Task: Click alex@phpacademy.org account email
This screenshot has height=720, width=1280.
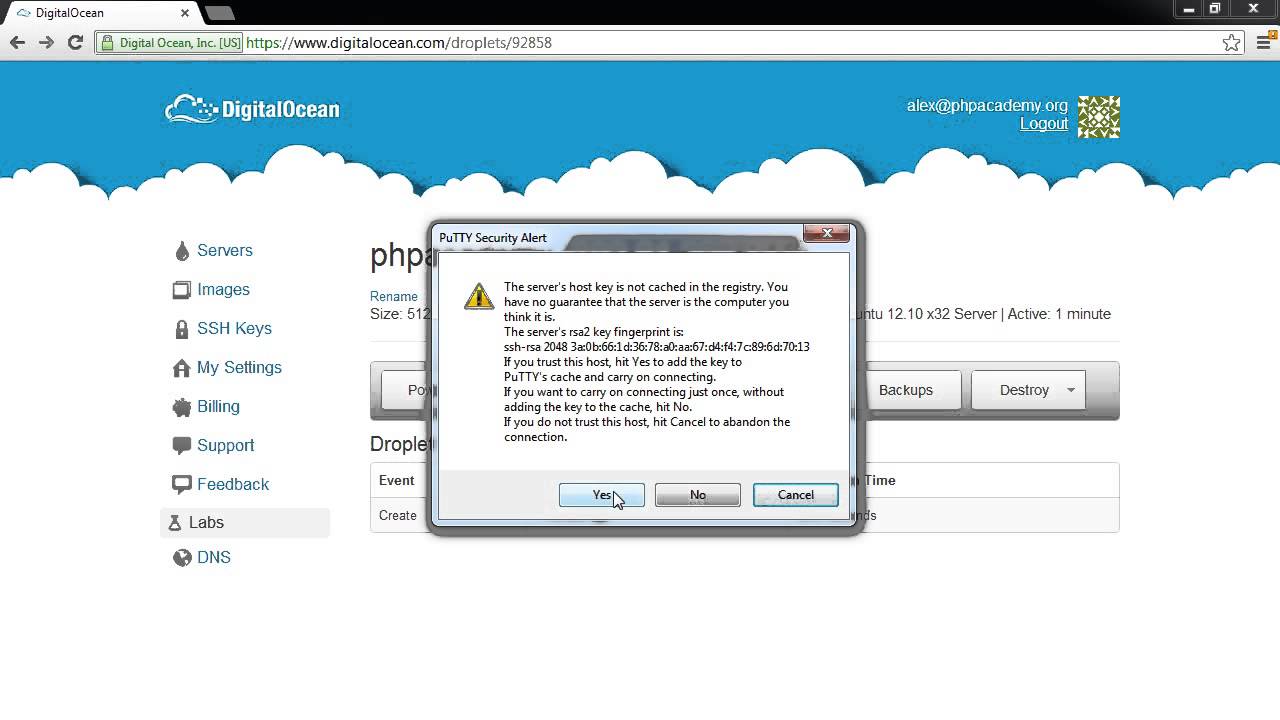Action: 987,105
